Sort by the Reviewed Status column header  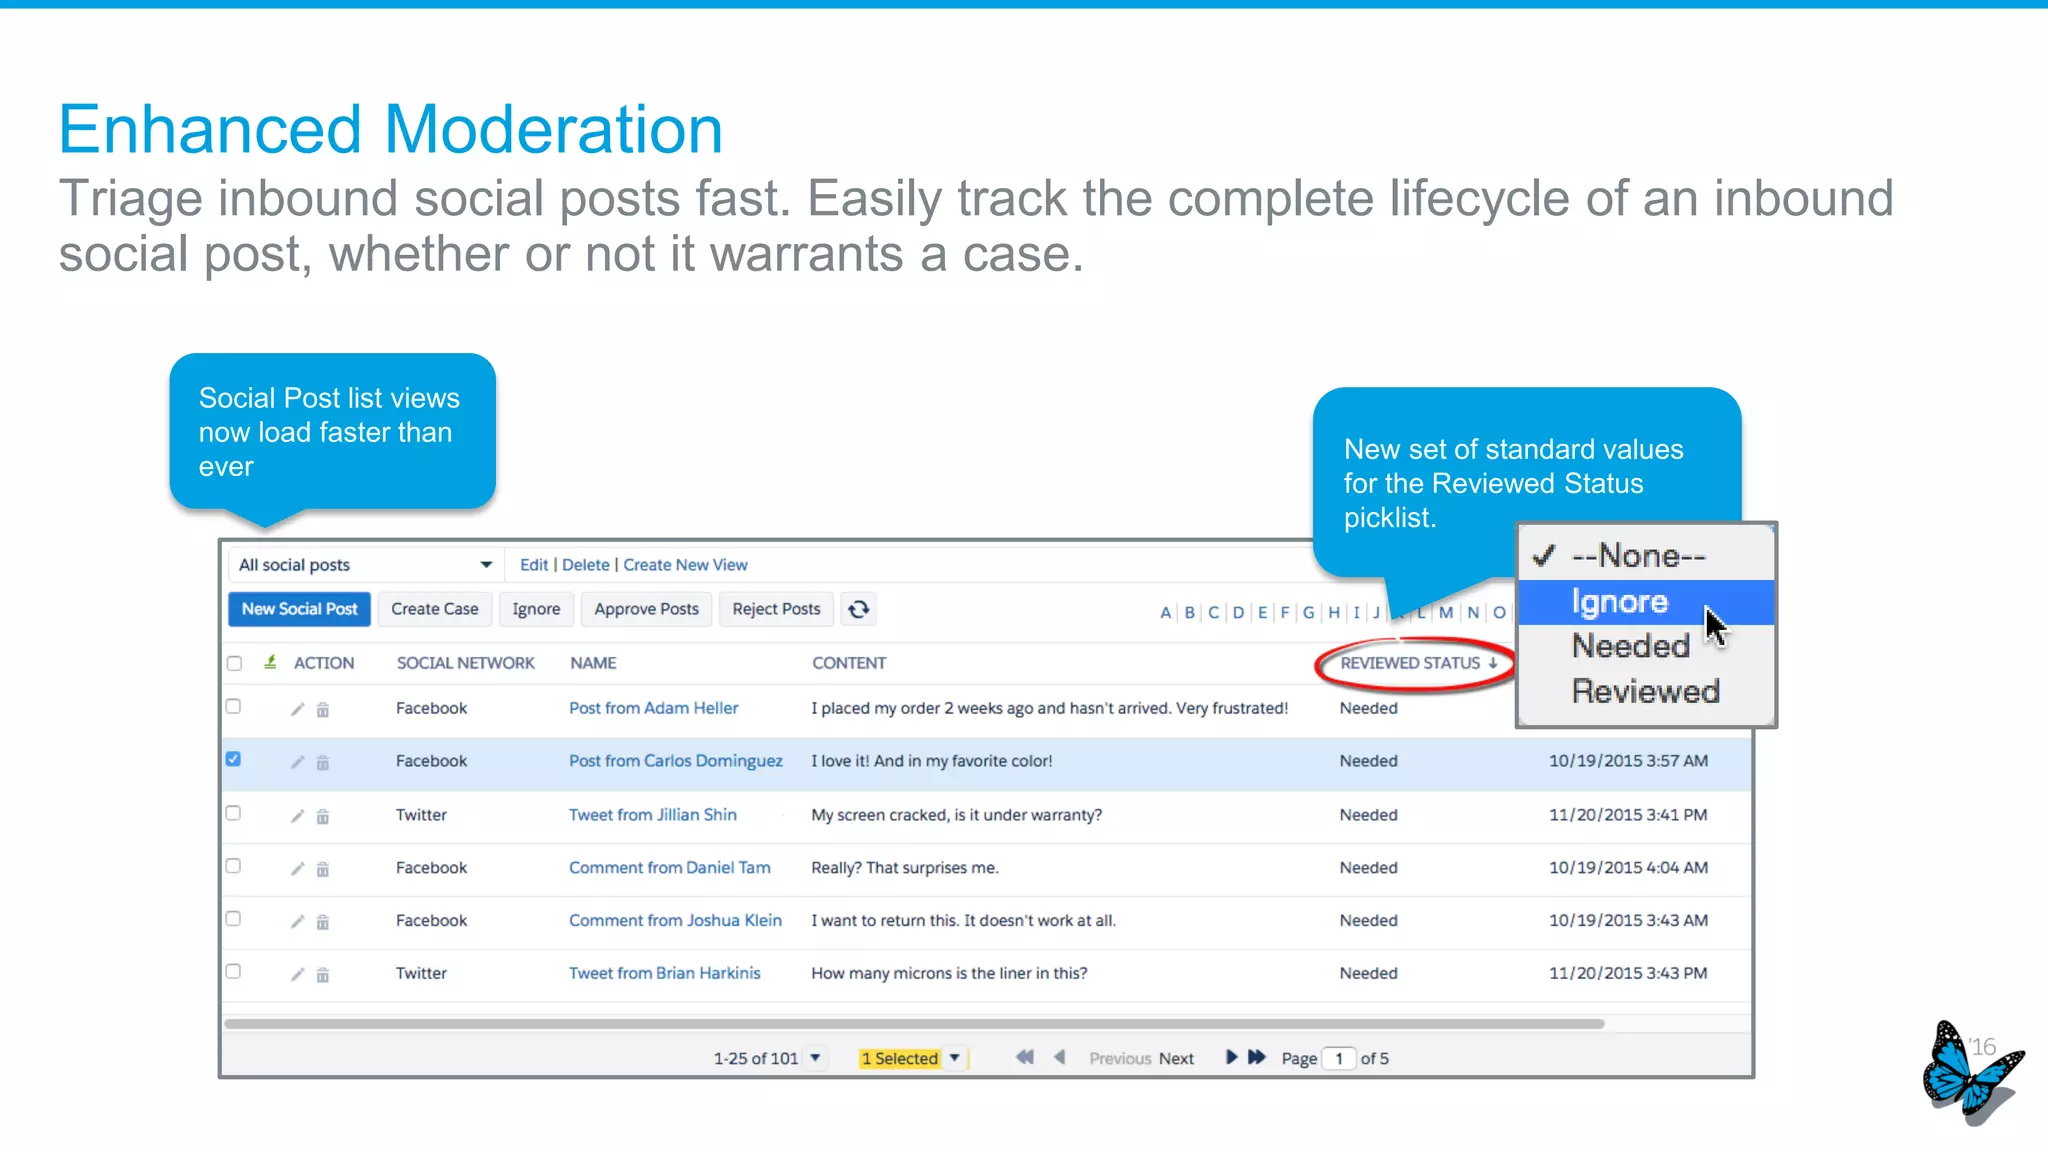[x=1418, y=663]
